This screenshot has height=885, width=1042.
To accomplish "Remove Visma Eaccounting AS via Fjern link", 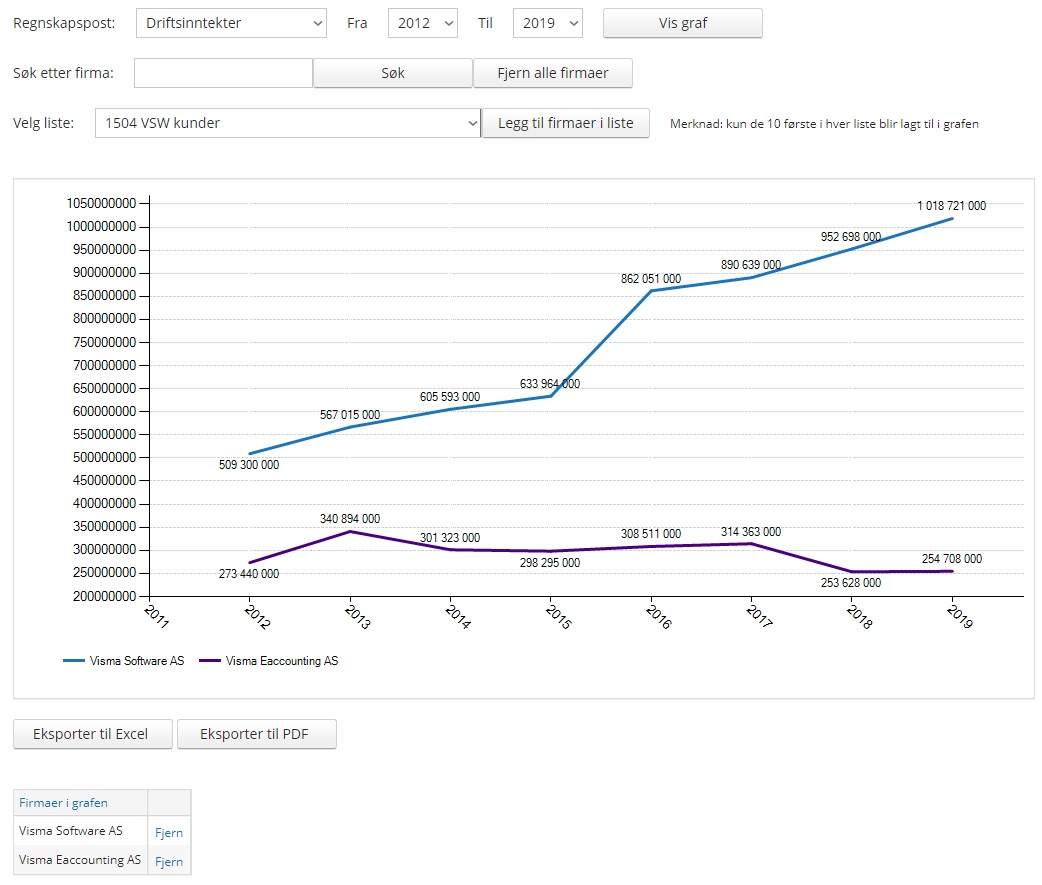I will 168,861.
